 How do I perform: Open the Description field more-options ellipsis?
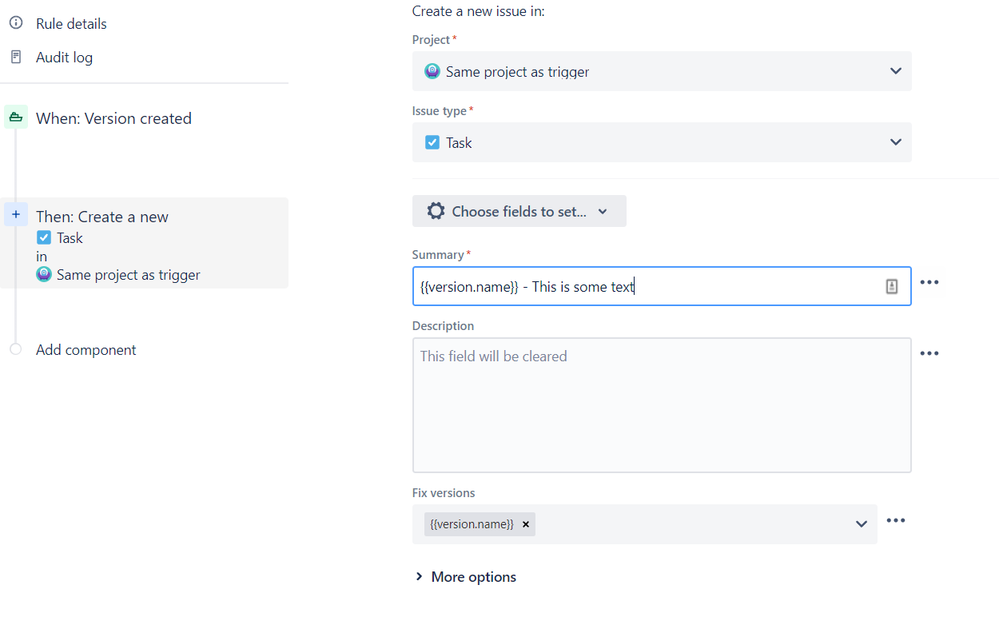929,353
